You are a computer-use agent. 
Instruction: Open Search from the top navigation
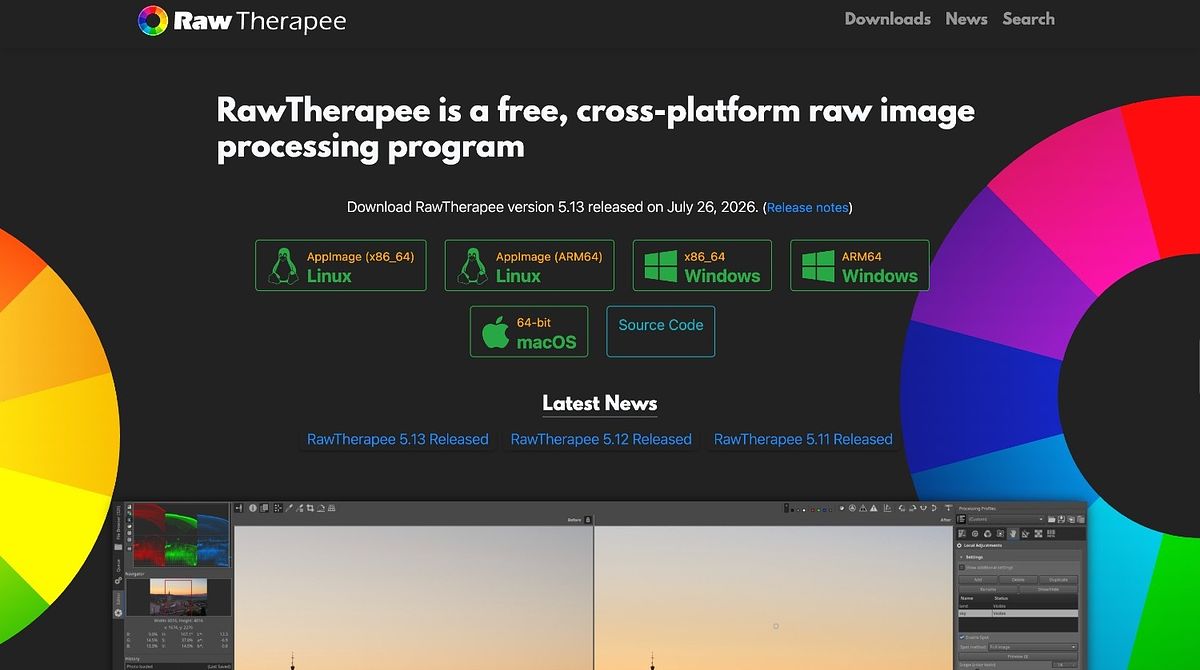1028,19
